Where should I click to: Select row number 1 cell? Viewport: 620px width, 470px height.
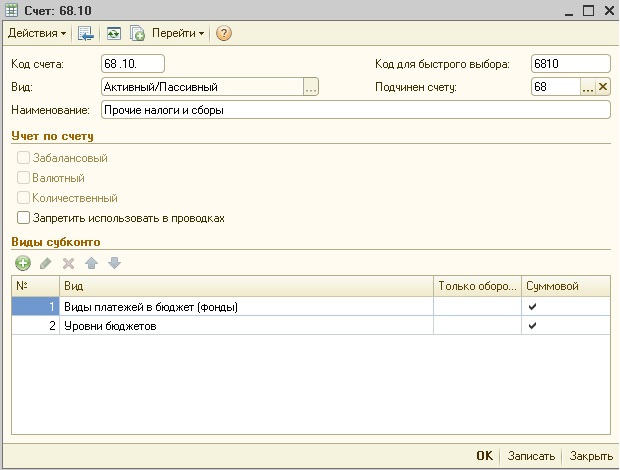(x=36, y=307)
